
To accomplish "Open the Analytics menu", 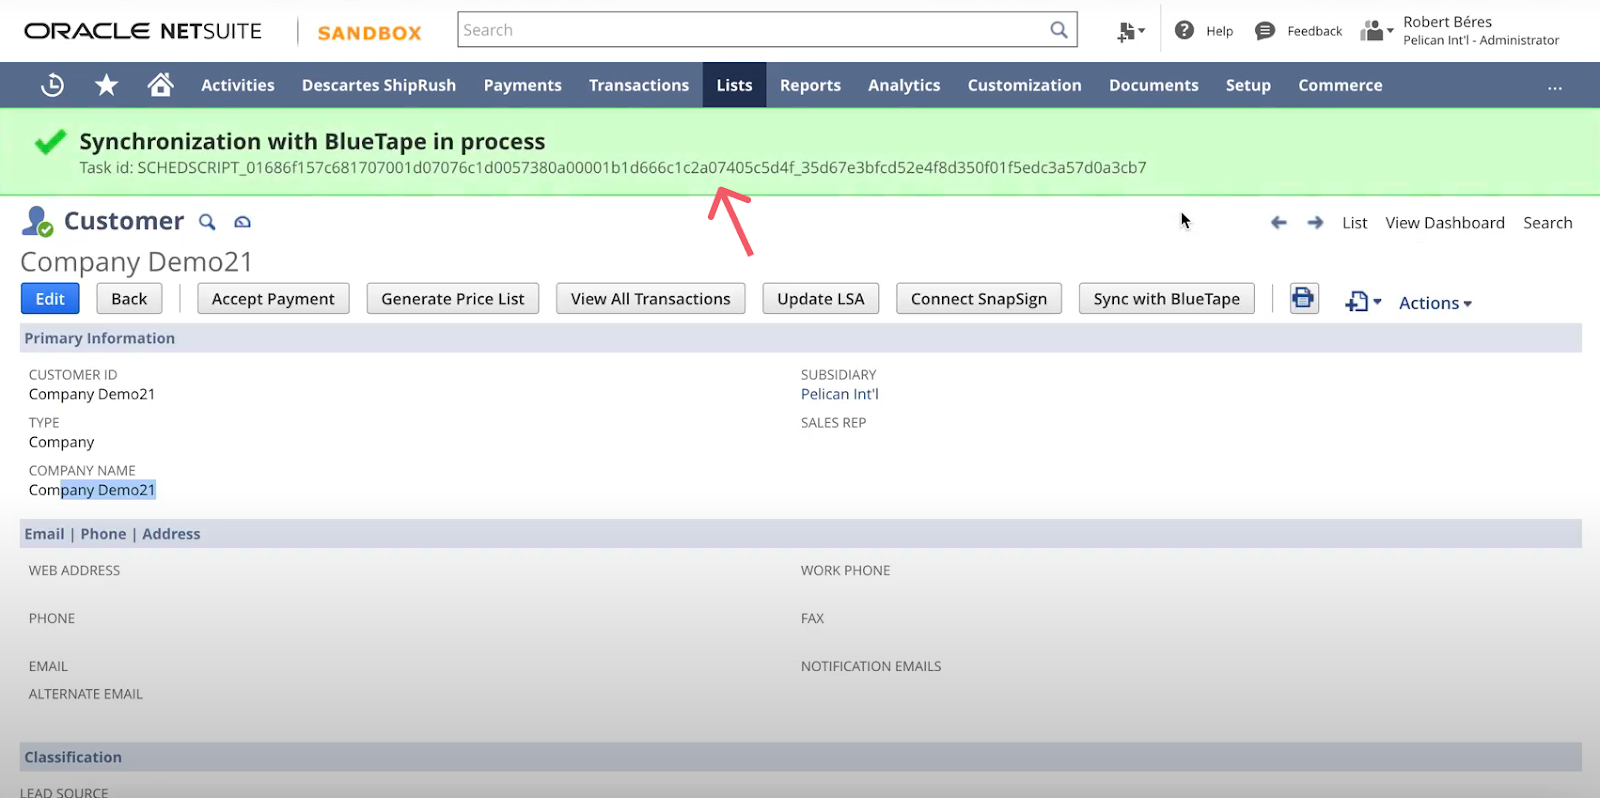I will [904, 85].
